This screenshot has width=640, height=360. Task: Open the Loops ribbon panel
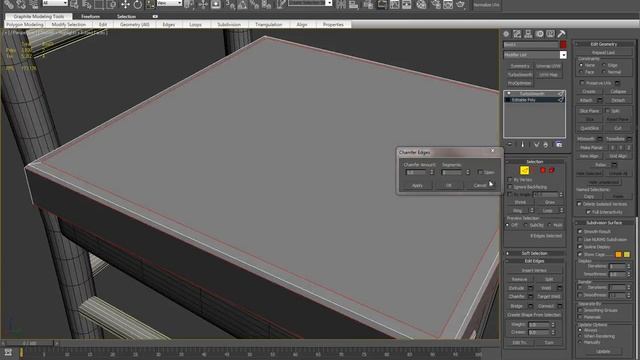[196, 24]
